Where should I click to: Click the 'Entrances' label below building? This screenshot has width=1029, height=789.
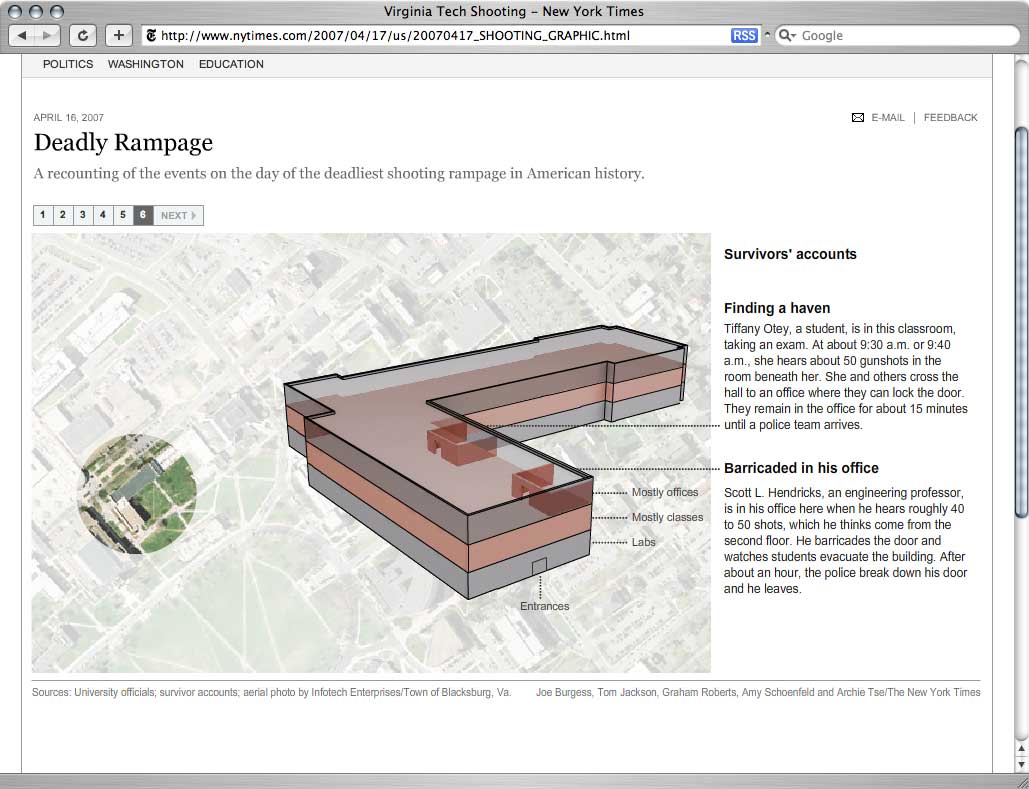(x=545, y=606)
